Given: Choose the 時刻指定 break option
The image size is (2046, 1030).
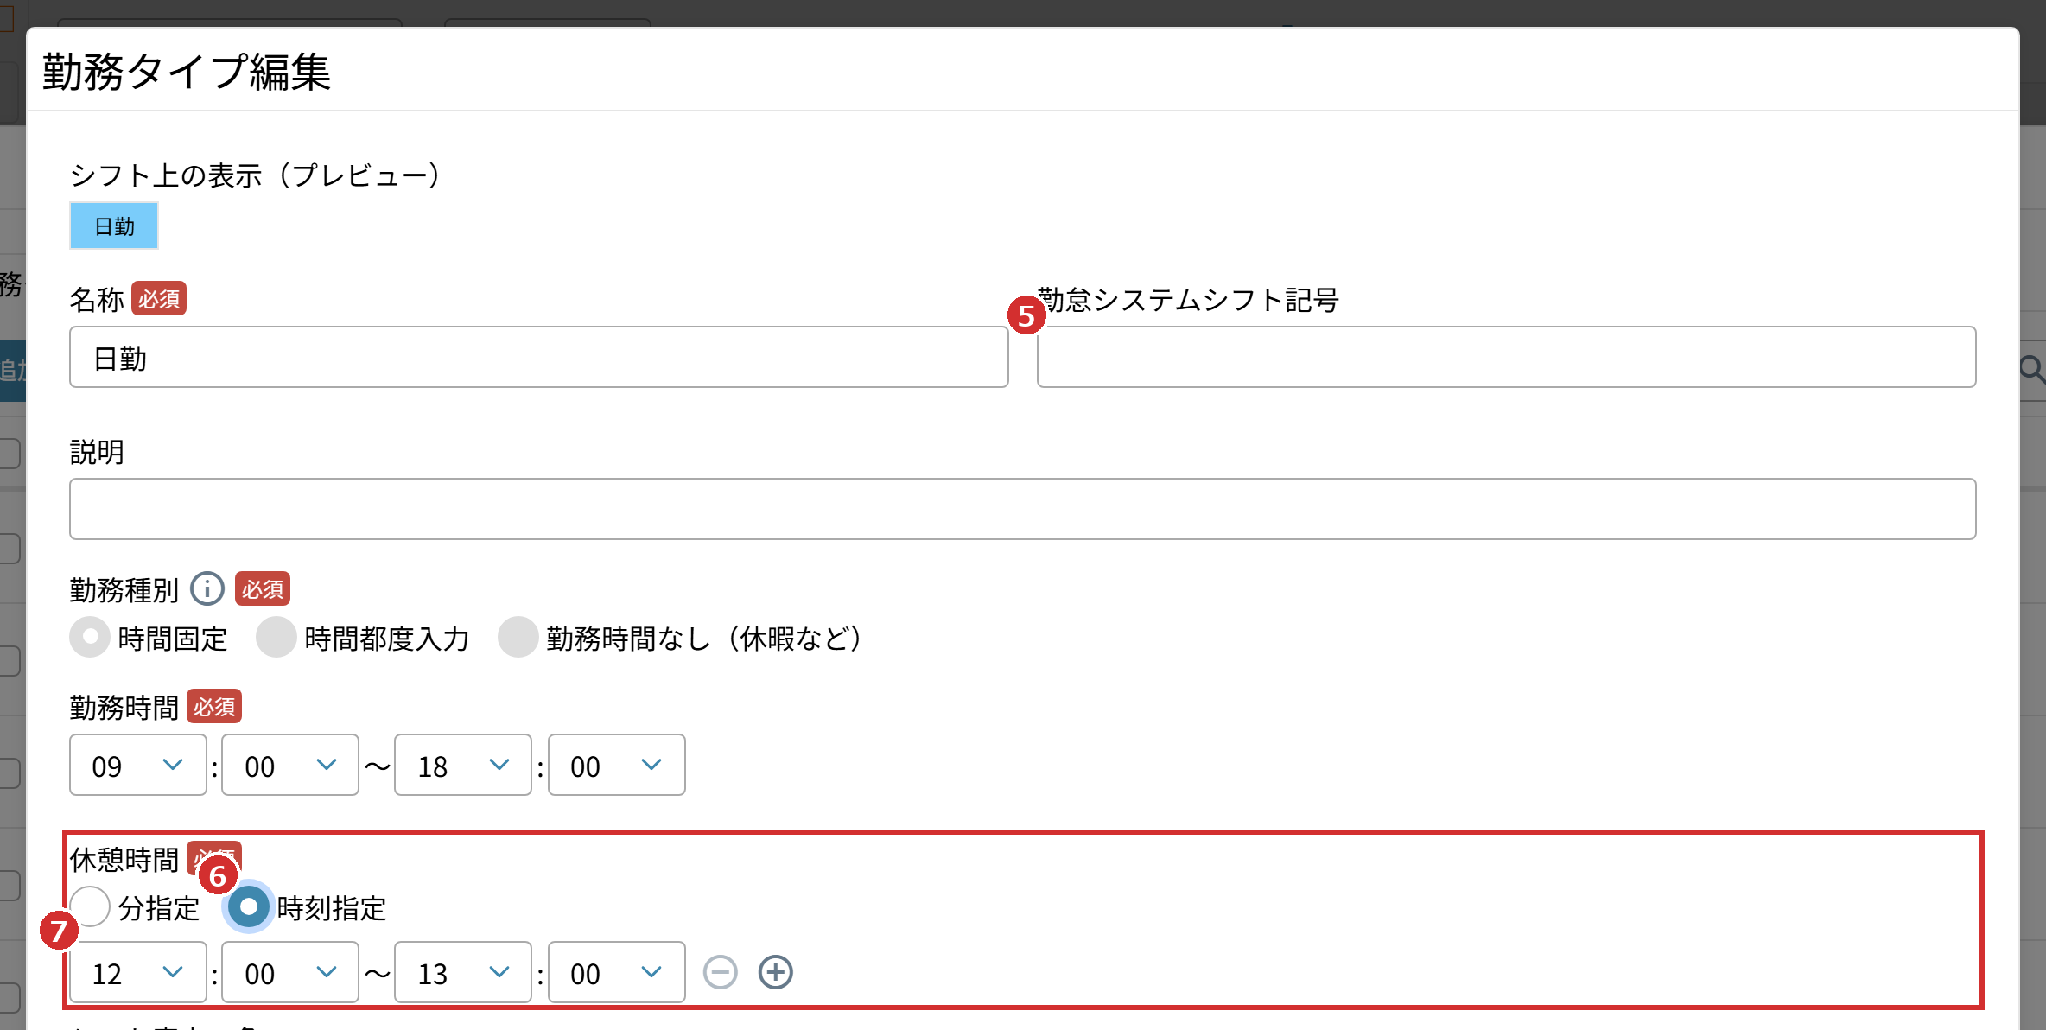Looking at the screenshot, I should [x=249, y=907].
